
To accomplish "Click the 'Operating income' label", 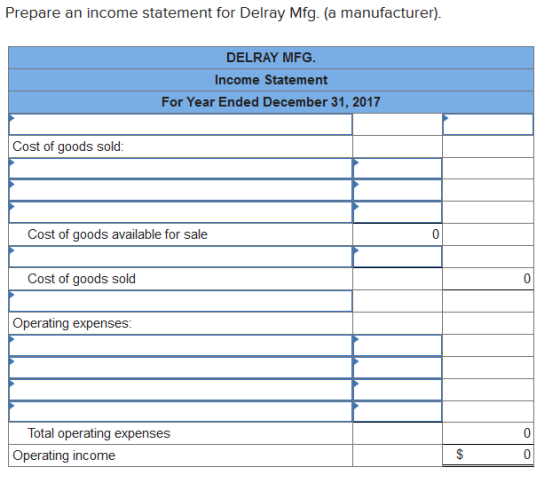I will point(64,455).
